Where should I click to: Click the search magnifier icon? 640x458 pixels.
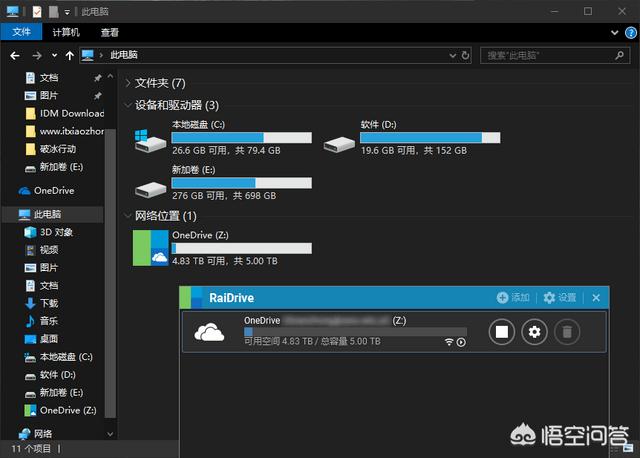(619, 55)
